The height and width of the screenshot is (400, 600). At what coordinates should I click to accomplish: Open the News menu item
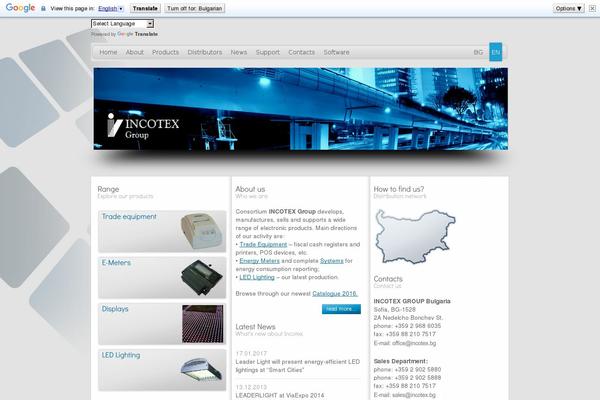[239, 52]
